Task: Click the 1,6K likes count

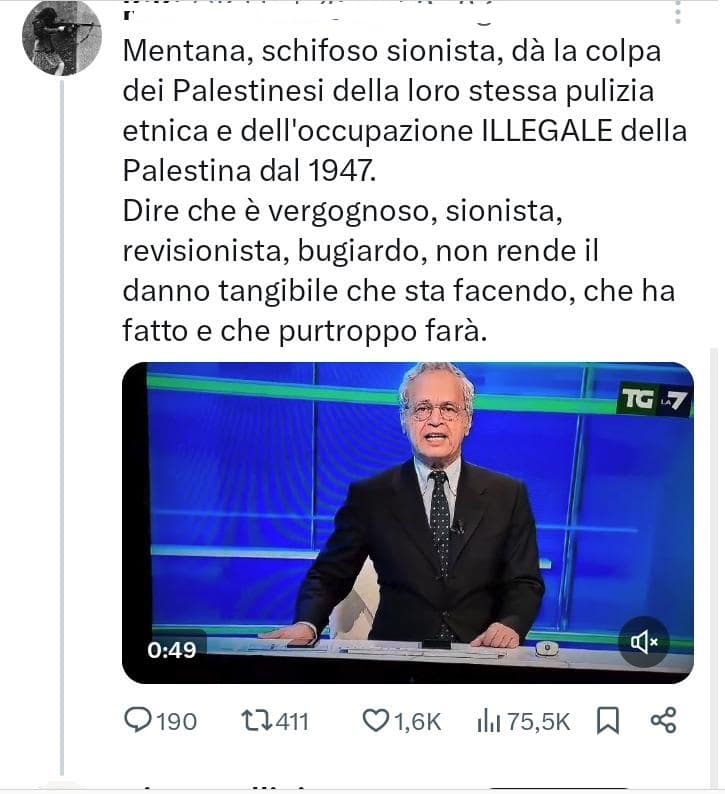Action: pyautogui.click(x=415, y=721)
